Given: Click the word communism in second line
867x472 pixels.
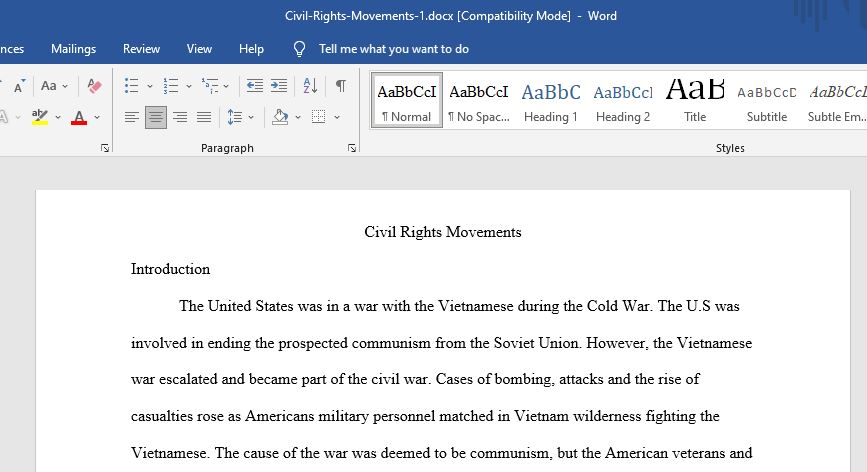Looking at the screenshot, I should tap(391, 343).
